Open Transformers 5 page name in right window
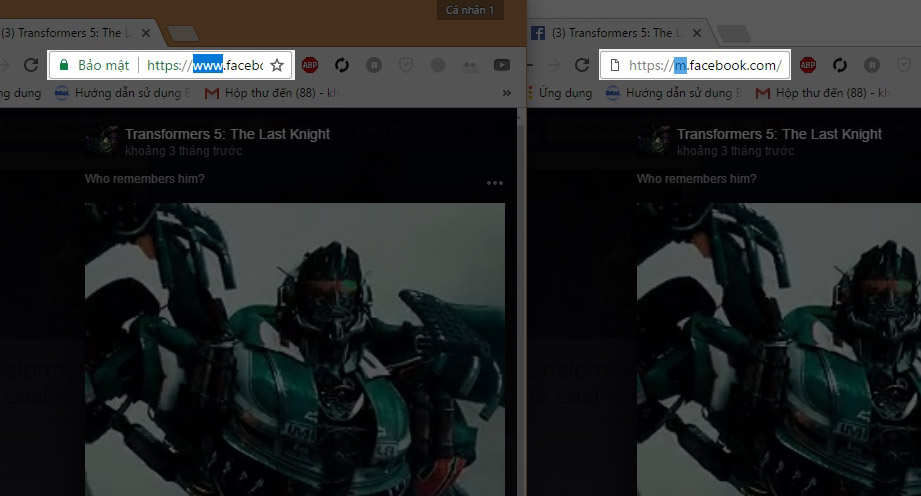The height and width of the screenshot is (496, 921). [779, 134]
